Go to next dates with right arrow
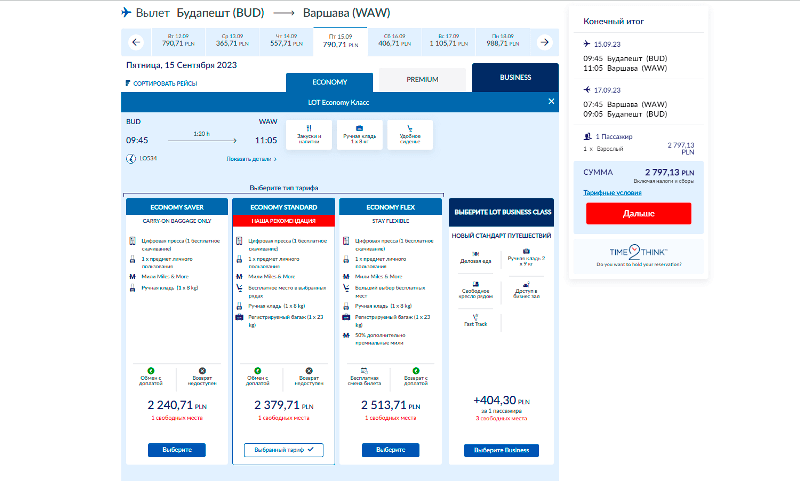Image resolution: width=800 pixels, height=482 pixels. tap(544, 42)
